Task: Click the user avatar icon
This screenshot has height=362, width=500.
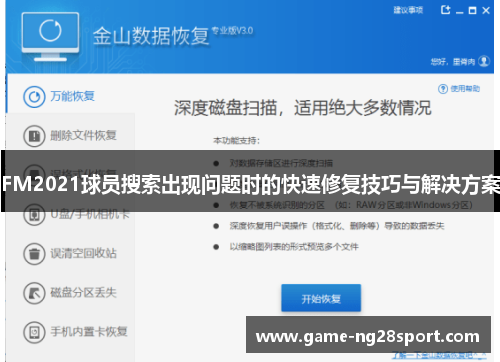Action: tap(484, 61)
